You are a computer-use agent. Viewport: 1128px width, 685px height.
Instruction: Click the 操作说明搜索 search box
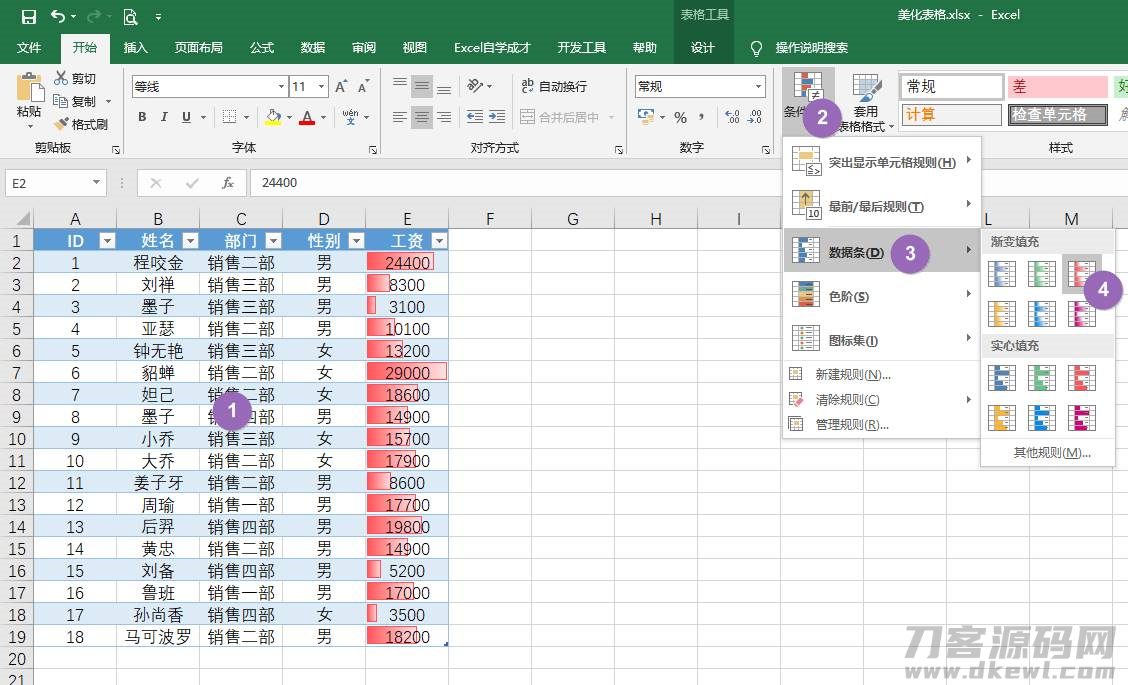coord(811,47)
